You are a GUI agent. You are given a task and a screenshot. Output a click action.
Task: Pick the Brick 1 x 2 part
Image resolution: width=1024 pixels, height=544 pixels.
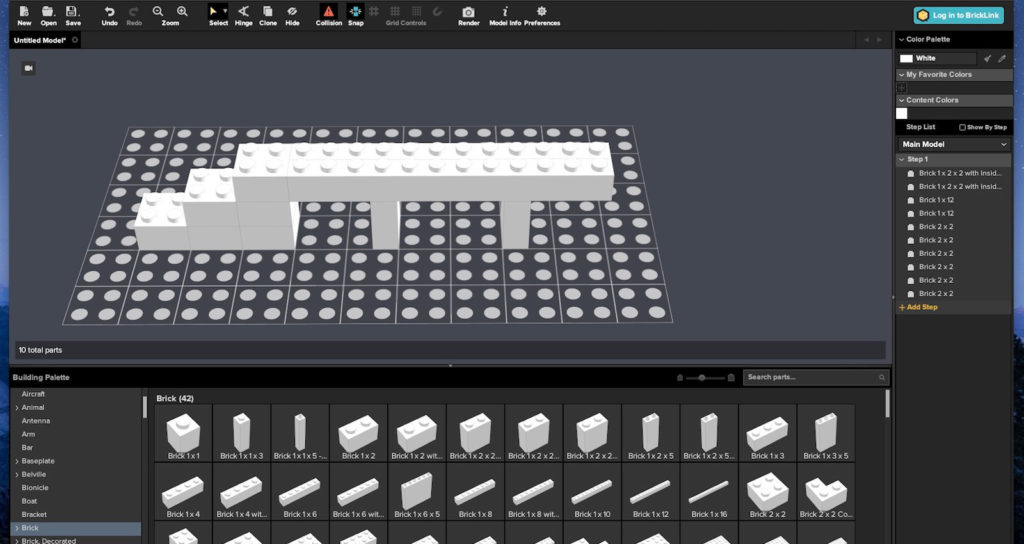pos(359,433)
